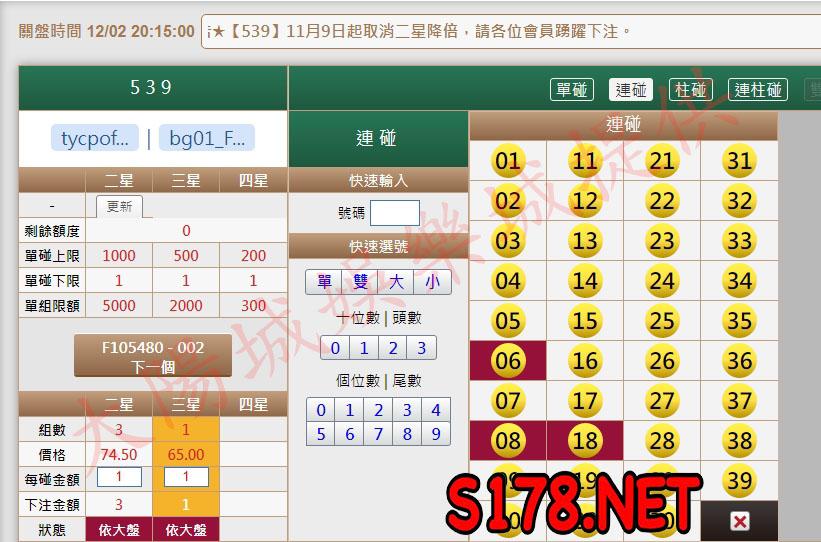Choose number 28
The width and height of the screenshot is (821, 542).
click(662, 440)
